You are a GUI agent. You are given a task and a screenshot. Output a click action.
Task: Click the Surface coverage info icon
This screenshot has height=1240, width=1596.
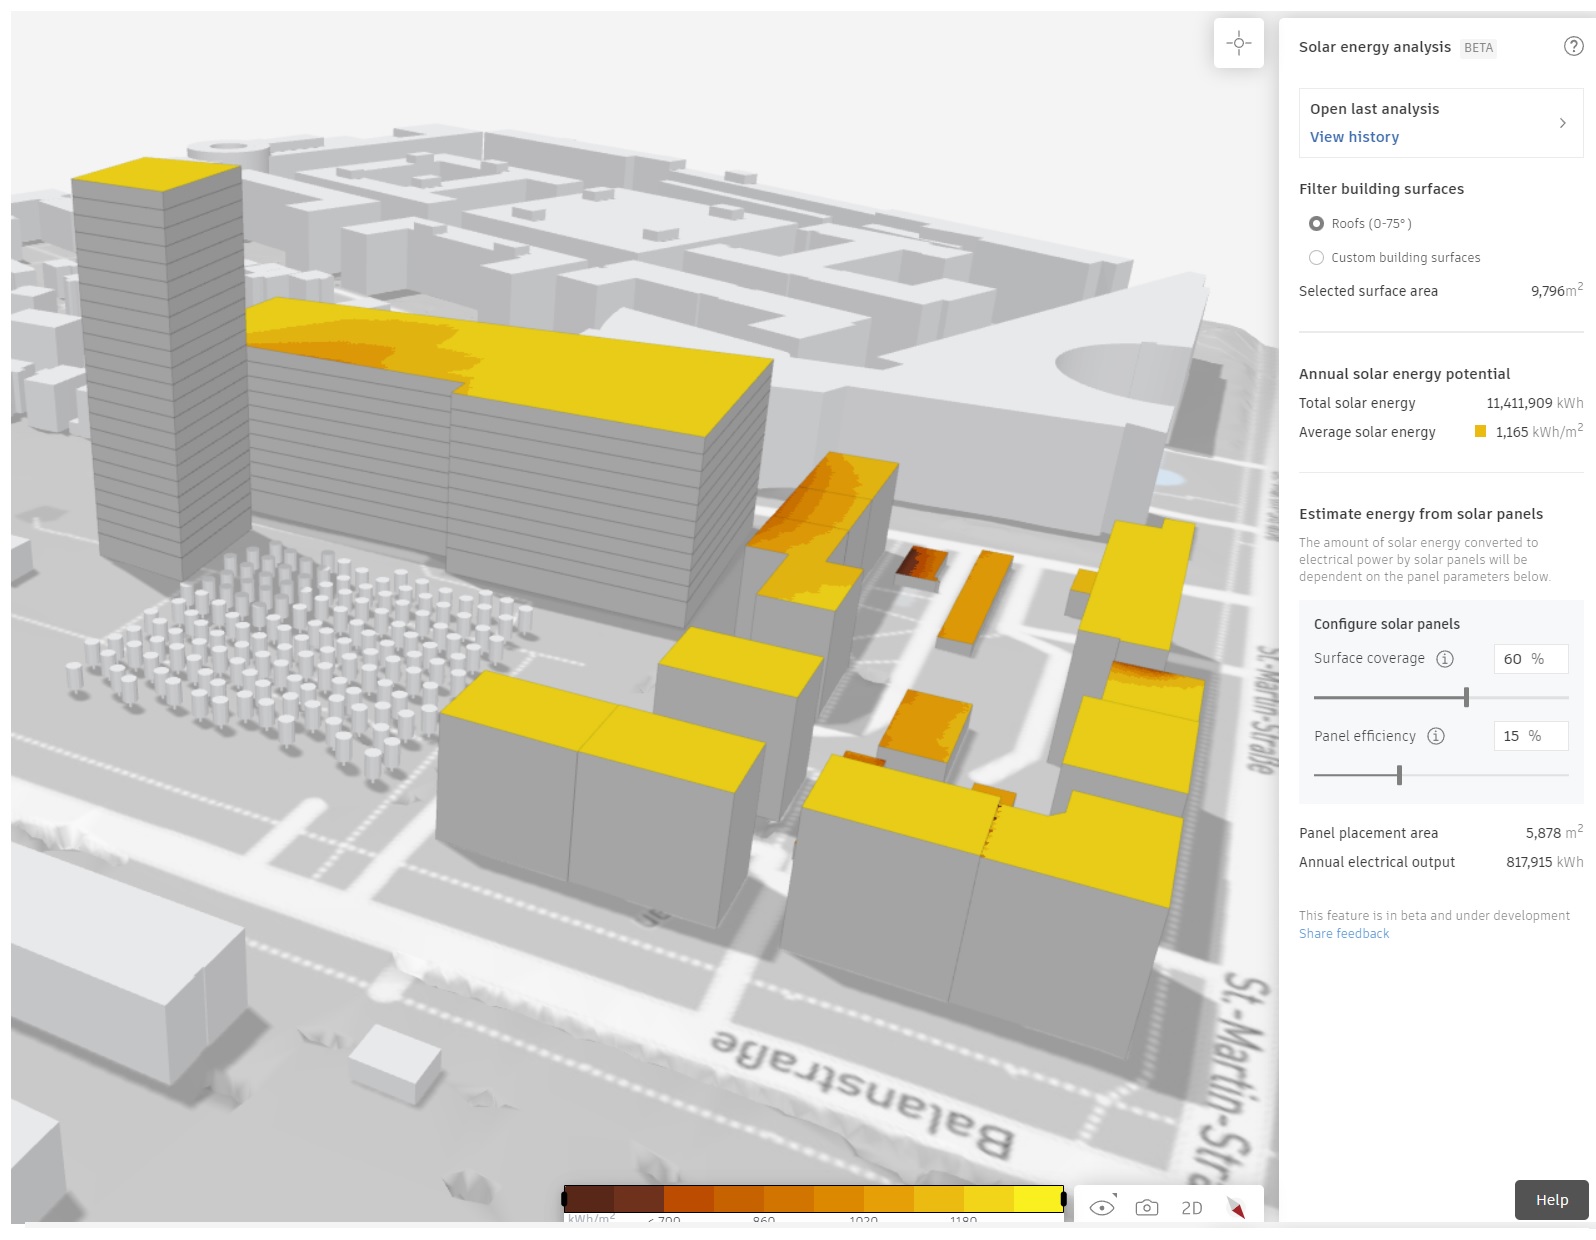coord(1445,659)
